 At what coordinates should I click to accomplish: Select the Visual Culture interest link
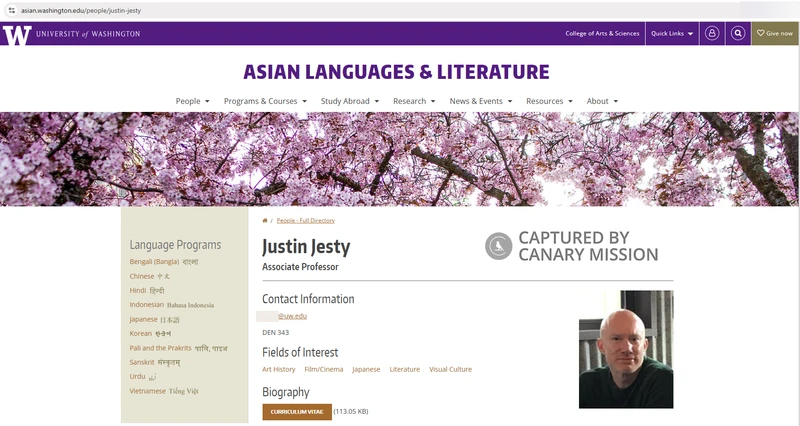(451, 369)
